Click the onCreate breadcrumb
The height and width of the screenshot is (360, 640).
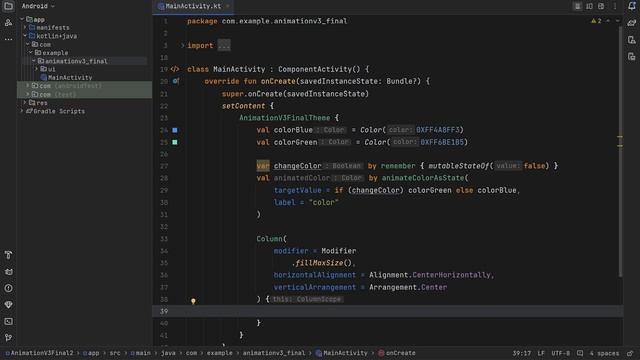[397, 353]
